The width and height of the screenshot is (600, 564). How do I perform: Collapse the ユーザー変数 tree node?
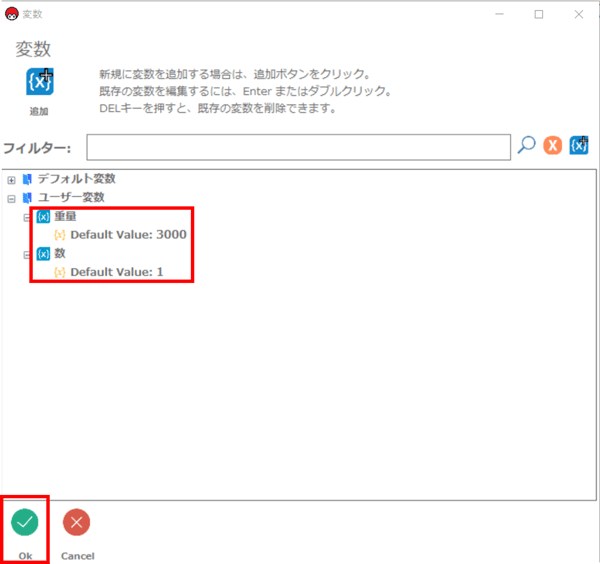11,199
